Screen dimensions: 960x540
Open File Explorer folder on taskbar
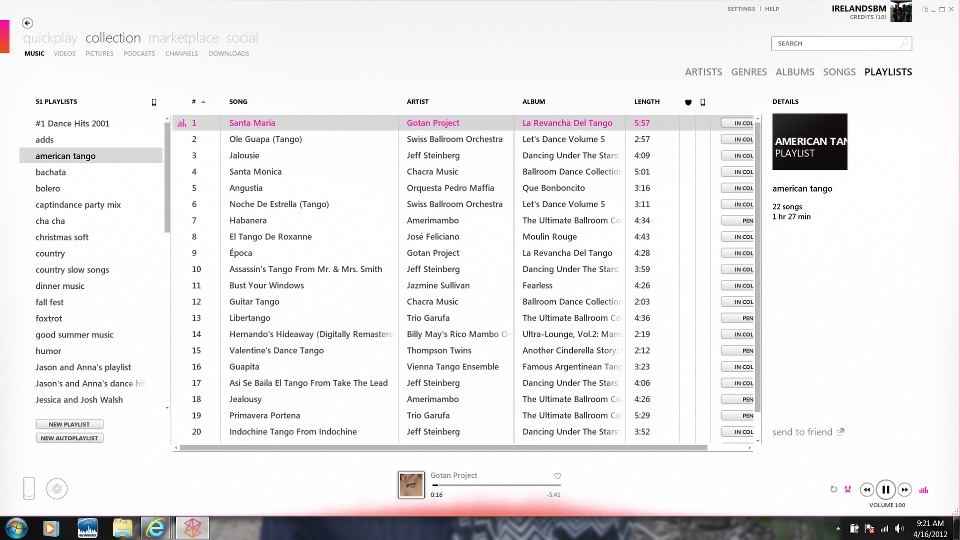tap(122, 528)
